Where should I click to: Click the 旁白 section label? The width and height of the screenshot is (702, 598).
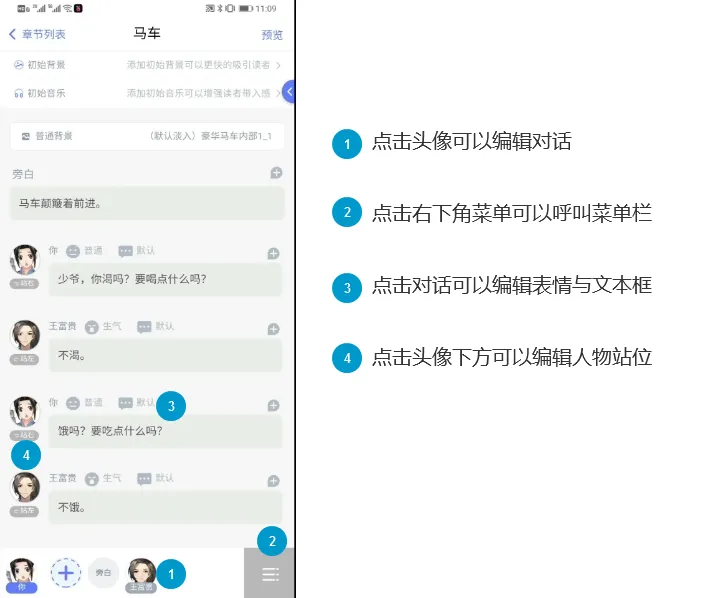[23, 174]
